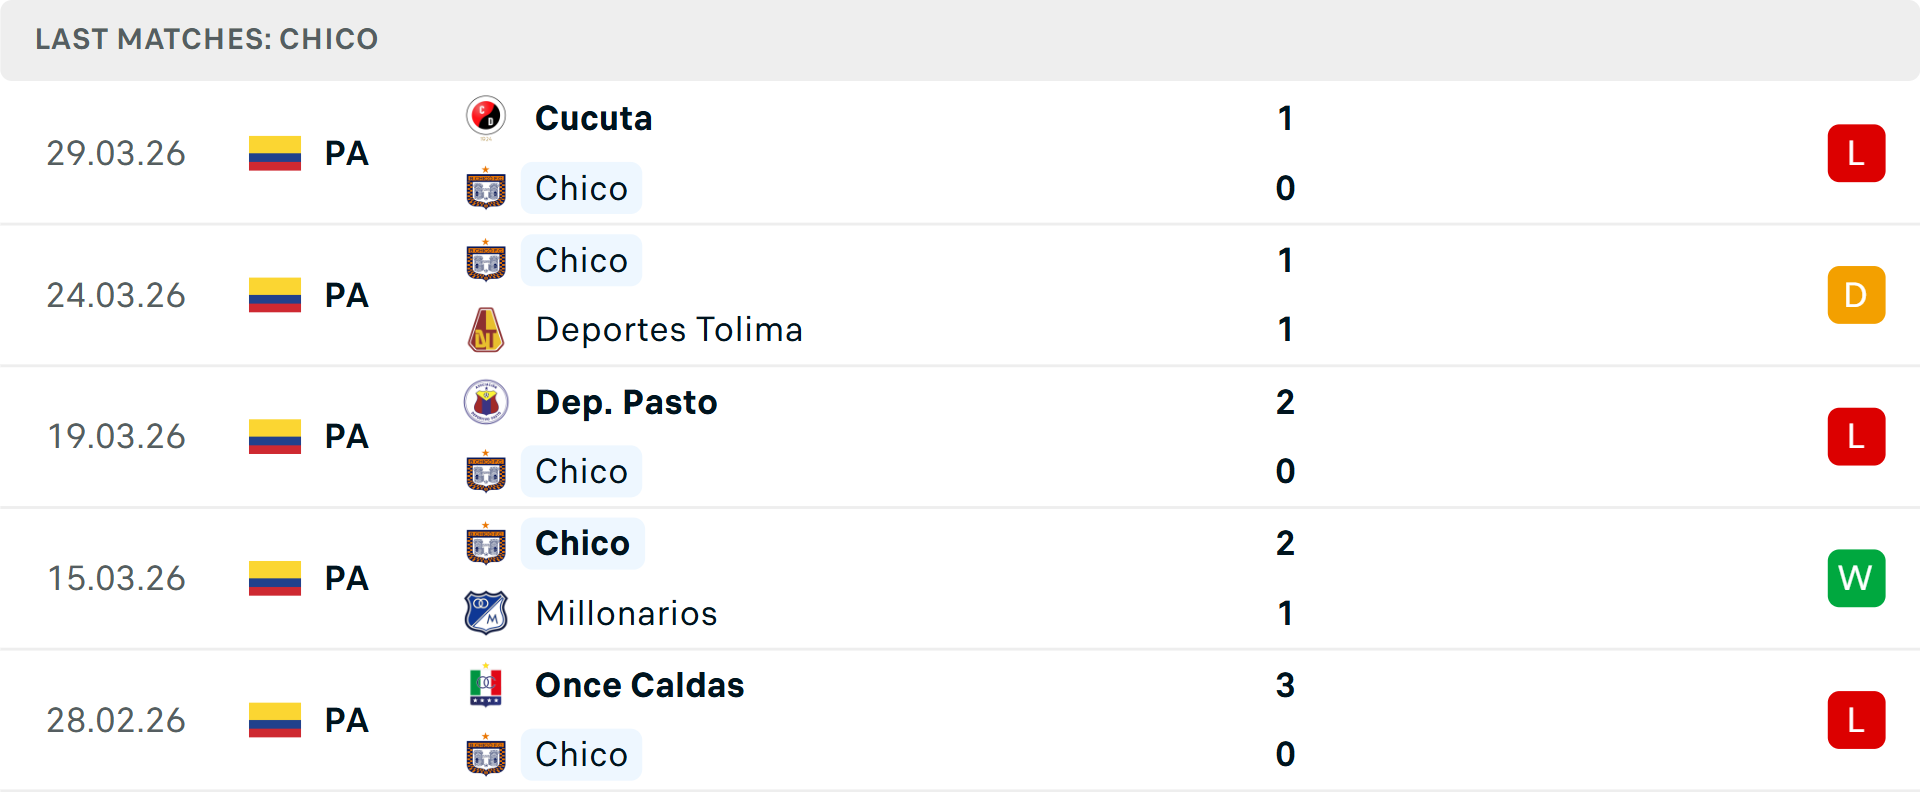Click the Once Caldas team crest
Image resolution: width=1920 pixels, height=792 pixels.
pos(486,685)
